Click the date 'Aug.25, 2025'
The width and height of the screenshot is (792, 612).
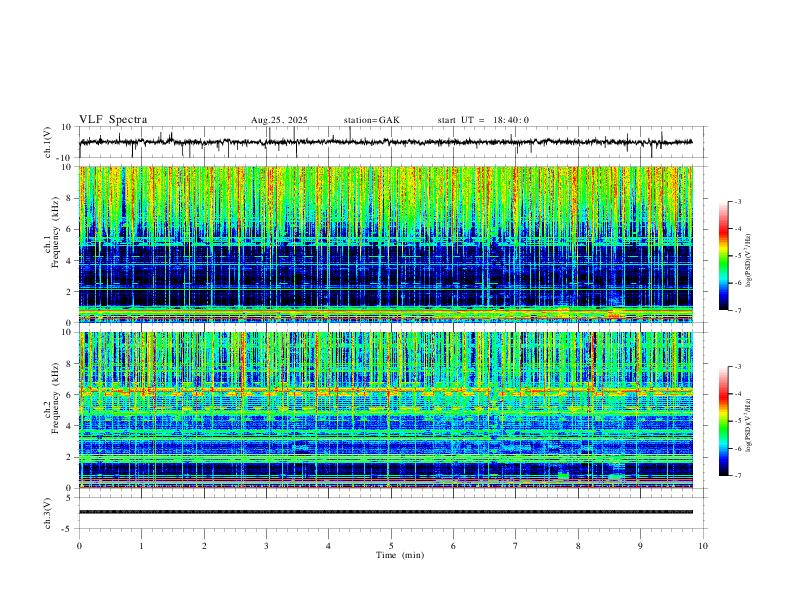(x=279, y=120)
